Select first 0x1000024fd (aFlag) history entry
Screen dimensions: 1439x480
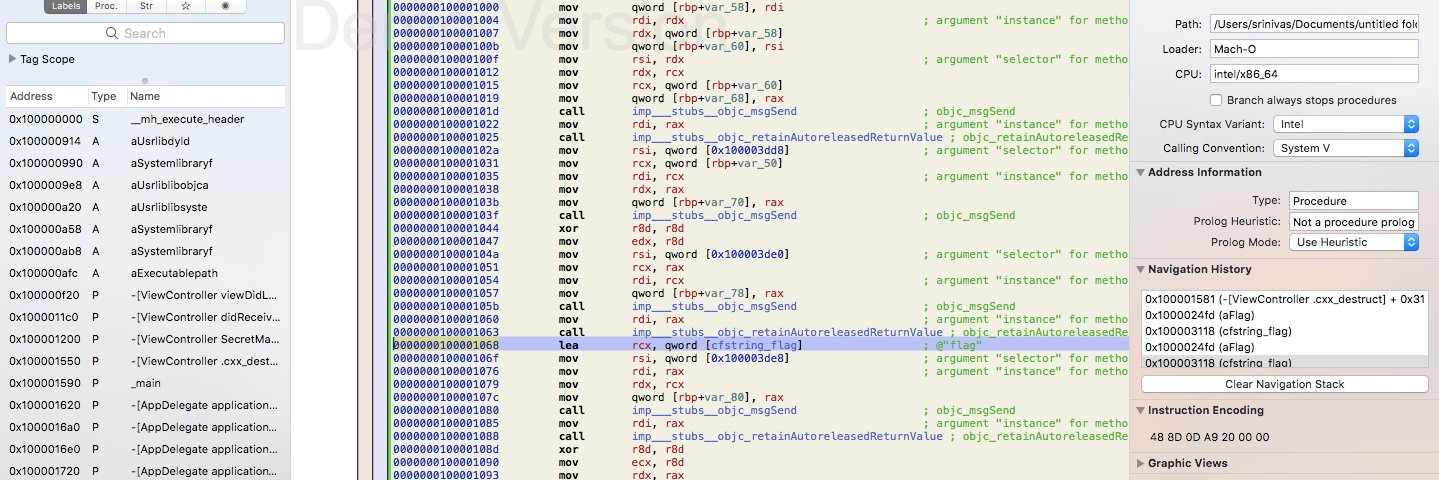click(x=1284, y=315)
